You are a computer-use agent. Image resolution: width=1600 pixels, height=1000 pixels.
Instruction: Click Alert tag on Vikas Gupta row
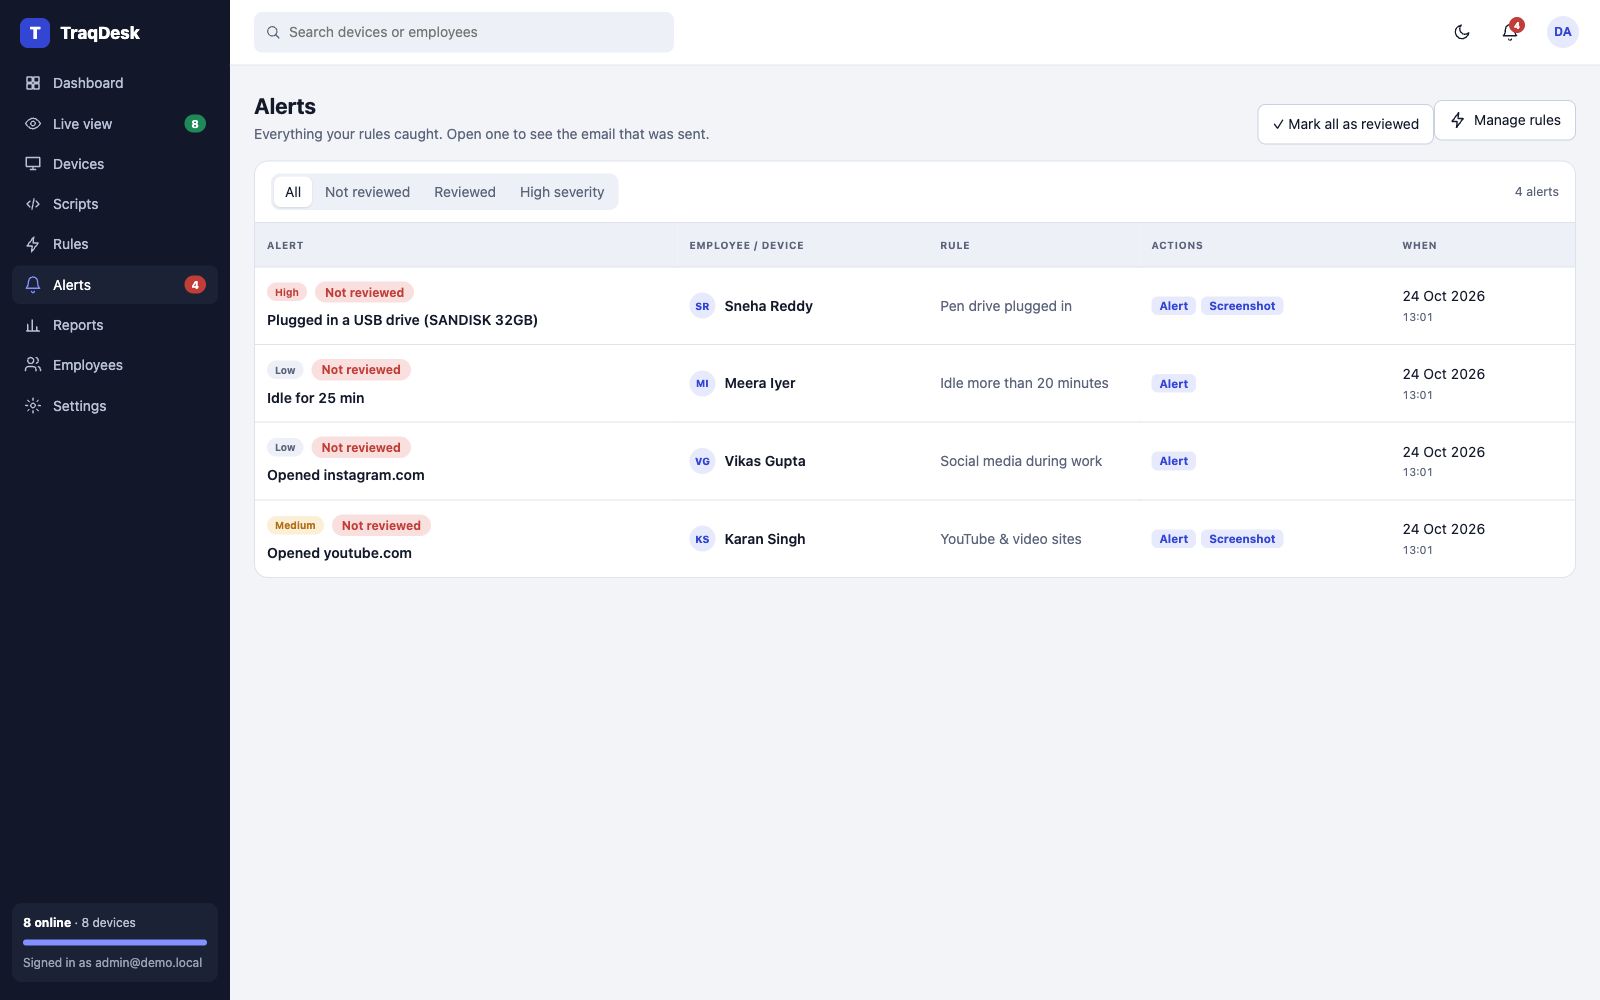point(1174,461)
